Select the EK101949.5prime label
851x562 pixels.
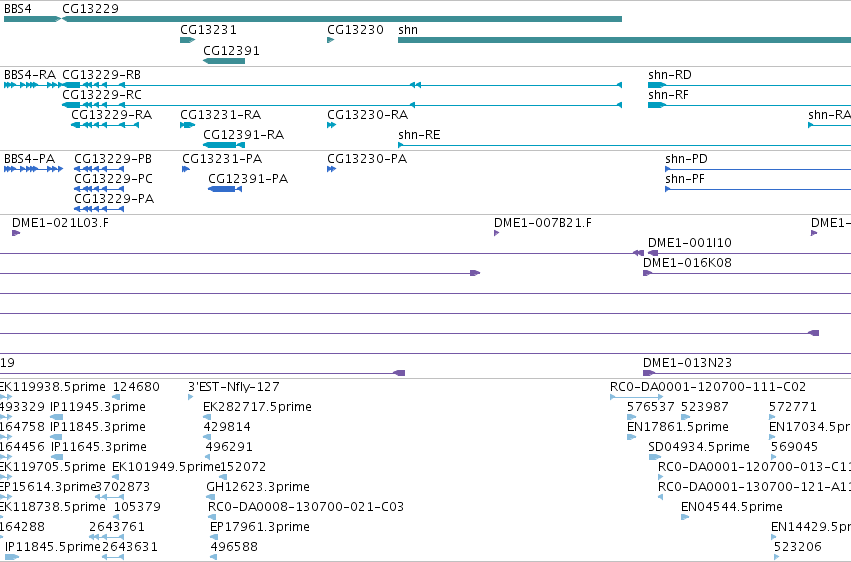pos(166,467)
